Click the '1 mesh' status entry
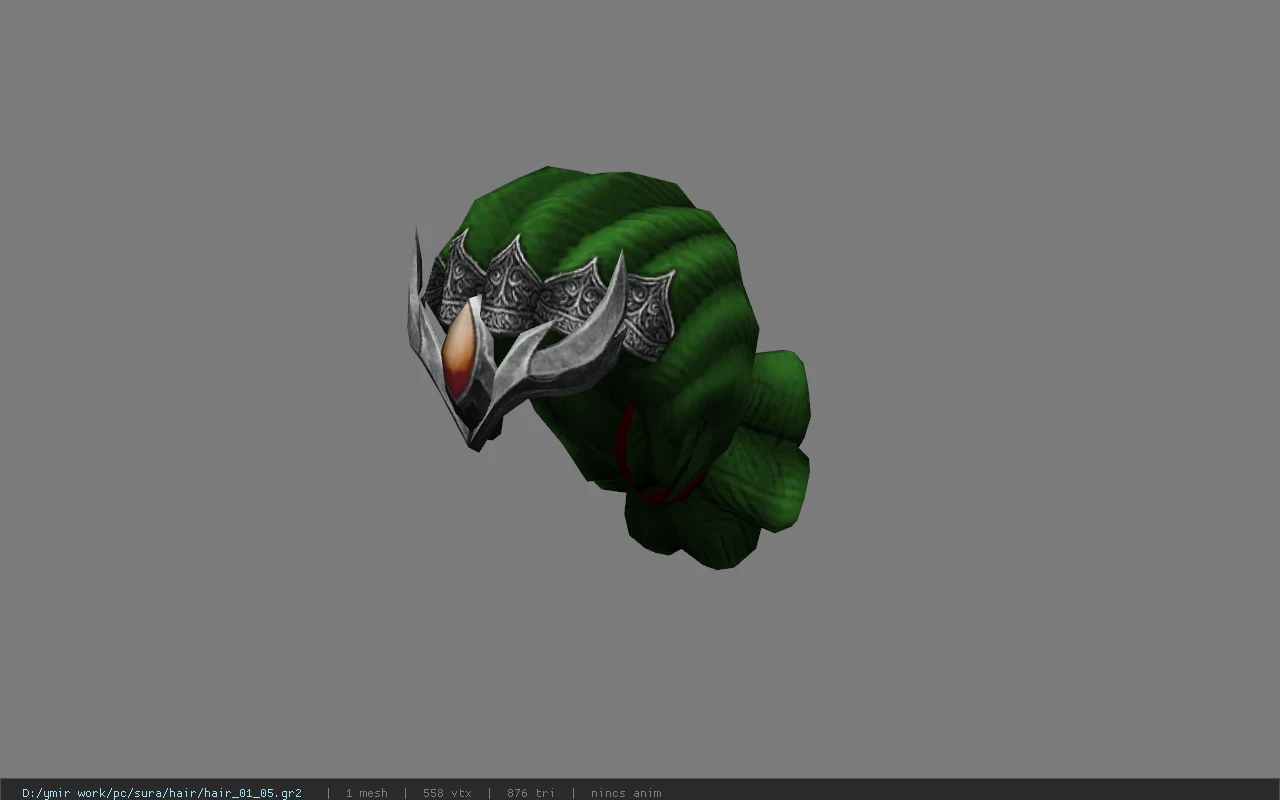Viewport: 1280px width, 800px height. pyautogui.click(x=366, y=793)
